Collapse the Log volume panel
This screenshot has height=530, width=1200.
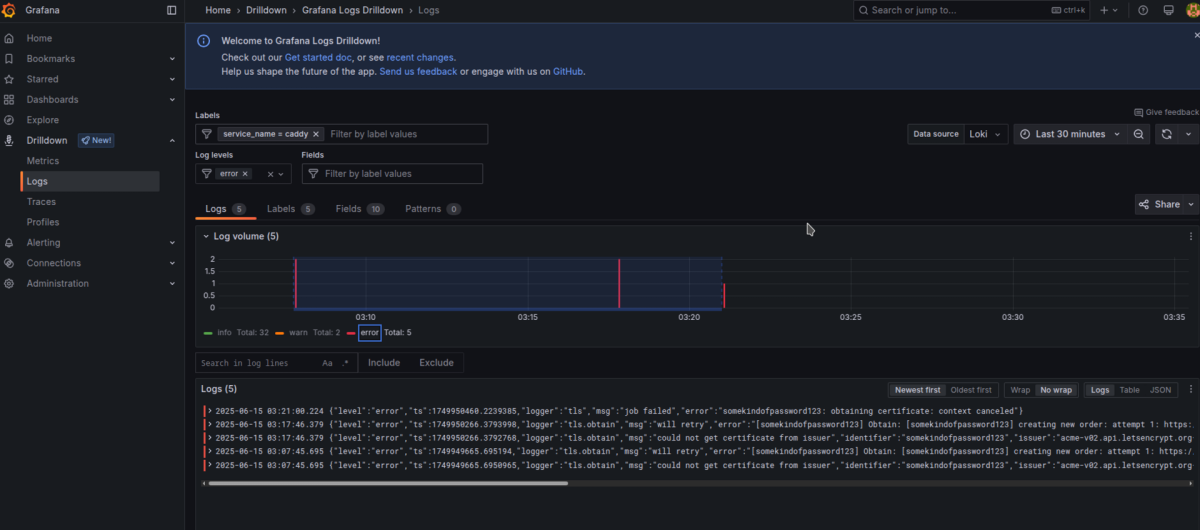coord(205,237)
